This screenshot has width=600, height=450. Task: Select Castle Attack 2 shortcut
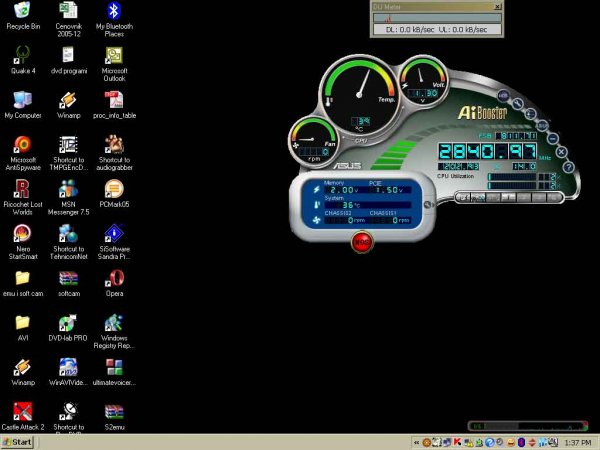coord(23,416)
